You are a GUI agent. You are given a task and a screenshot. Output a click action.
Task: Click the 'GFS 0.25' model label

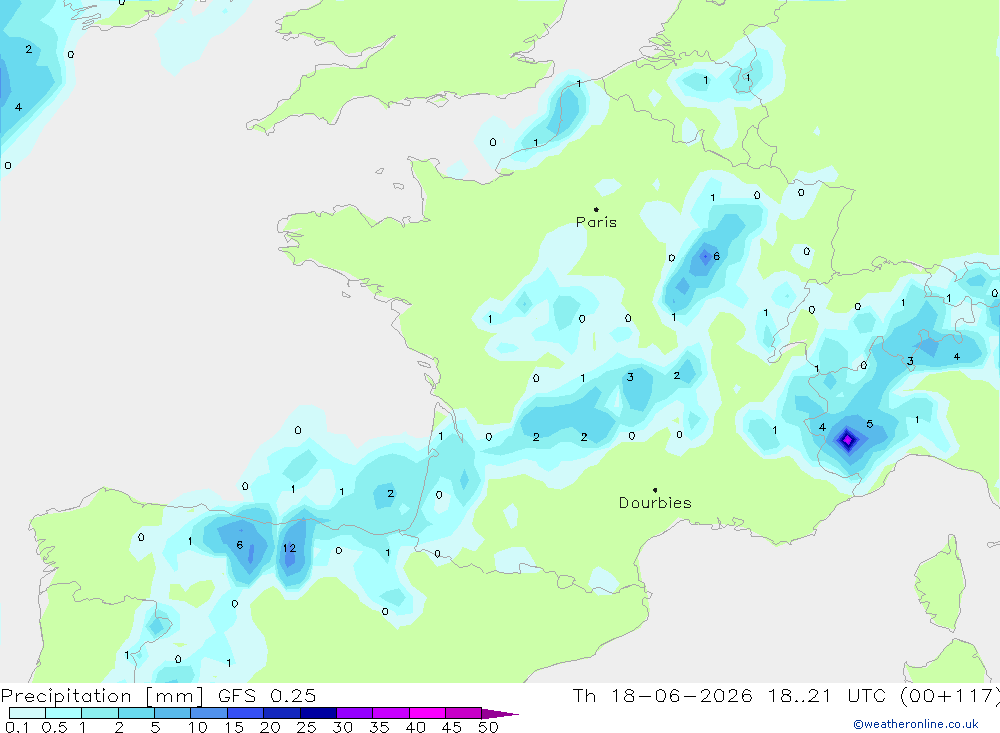267,696
